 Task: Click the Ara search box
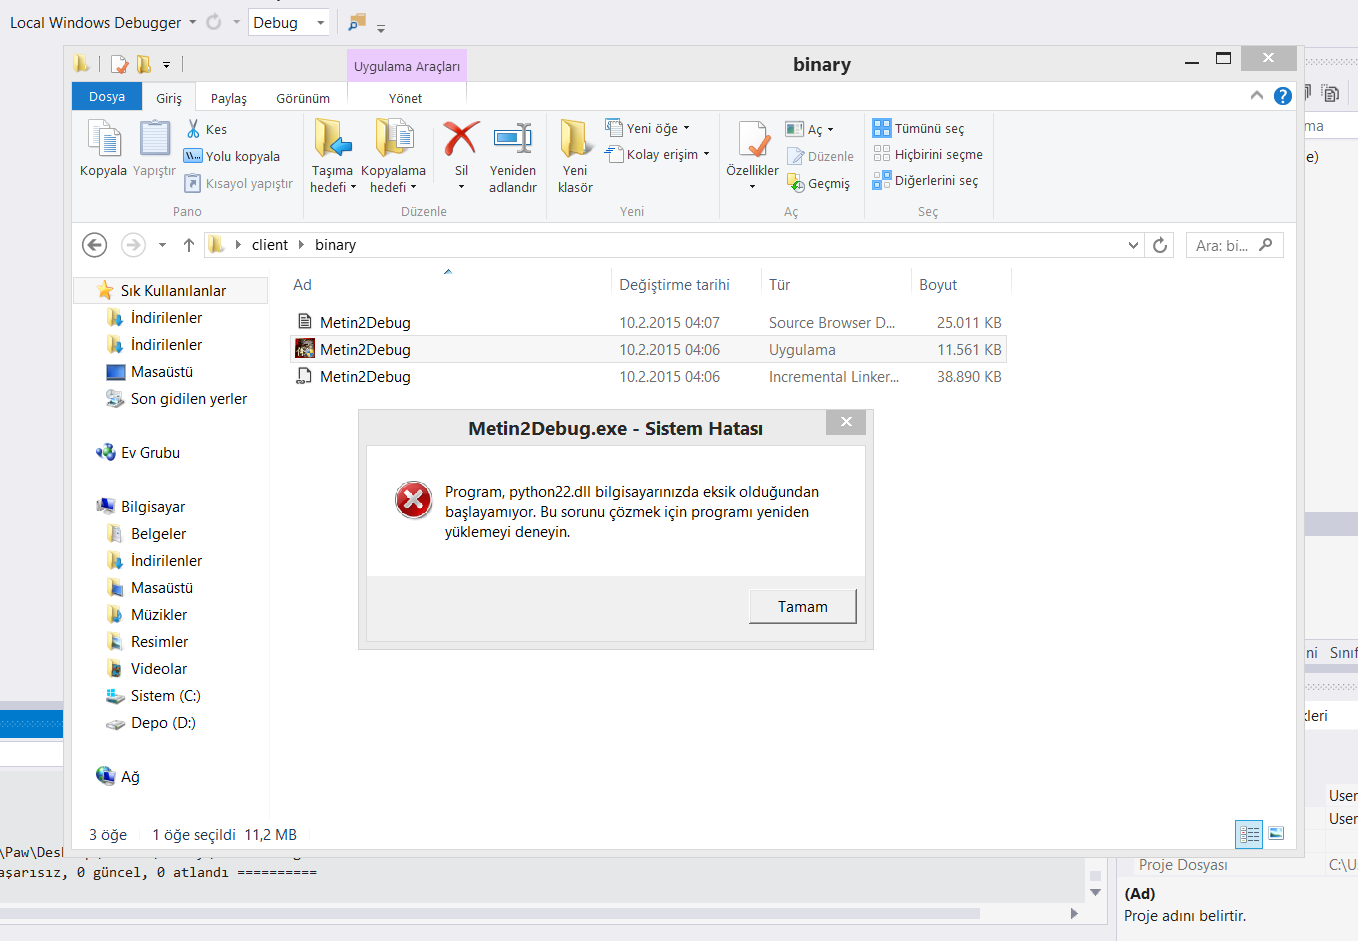1234,245
